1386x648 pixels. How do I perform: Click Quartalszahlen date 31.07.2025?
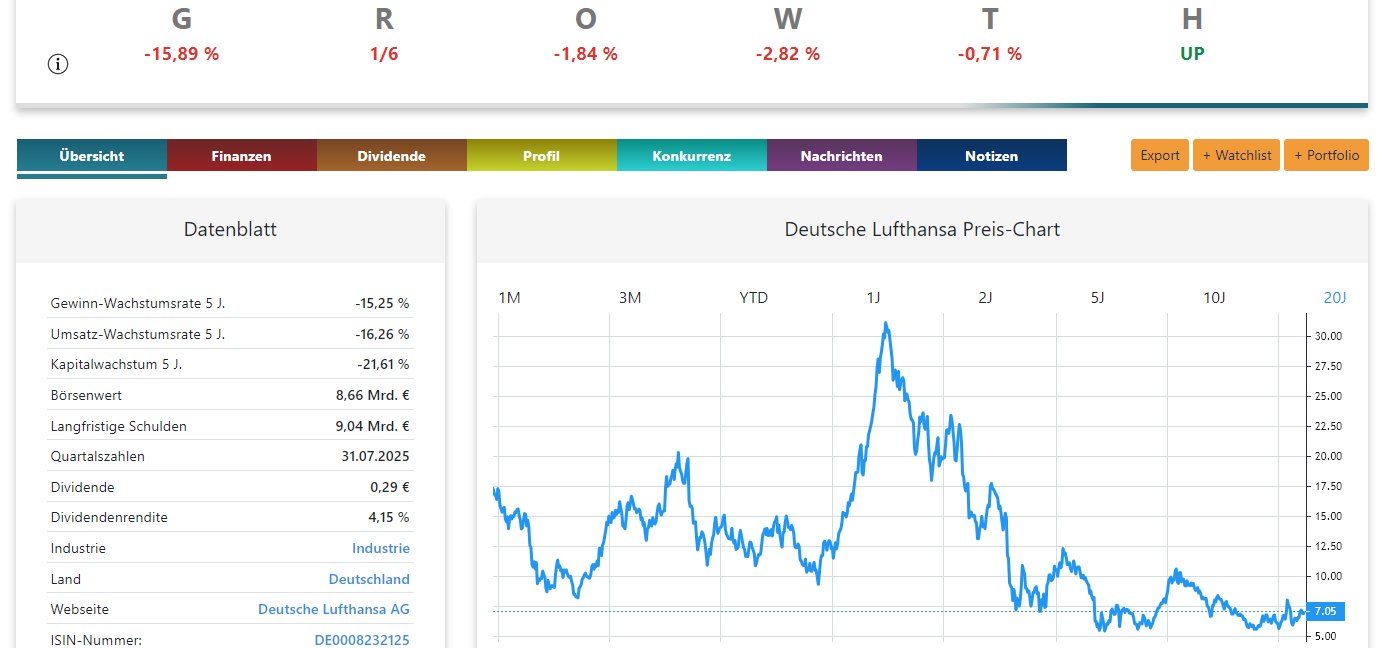pyautogui.click(x=375, y=456)
